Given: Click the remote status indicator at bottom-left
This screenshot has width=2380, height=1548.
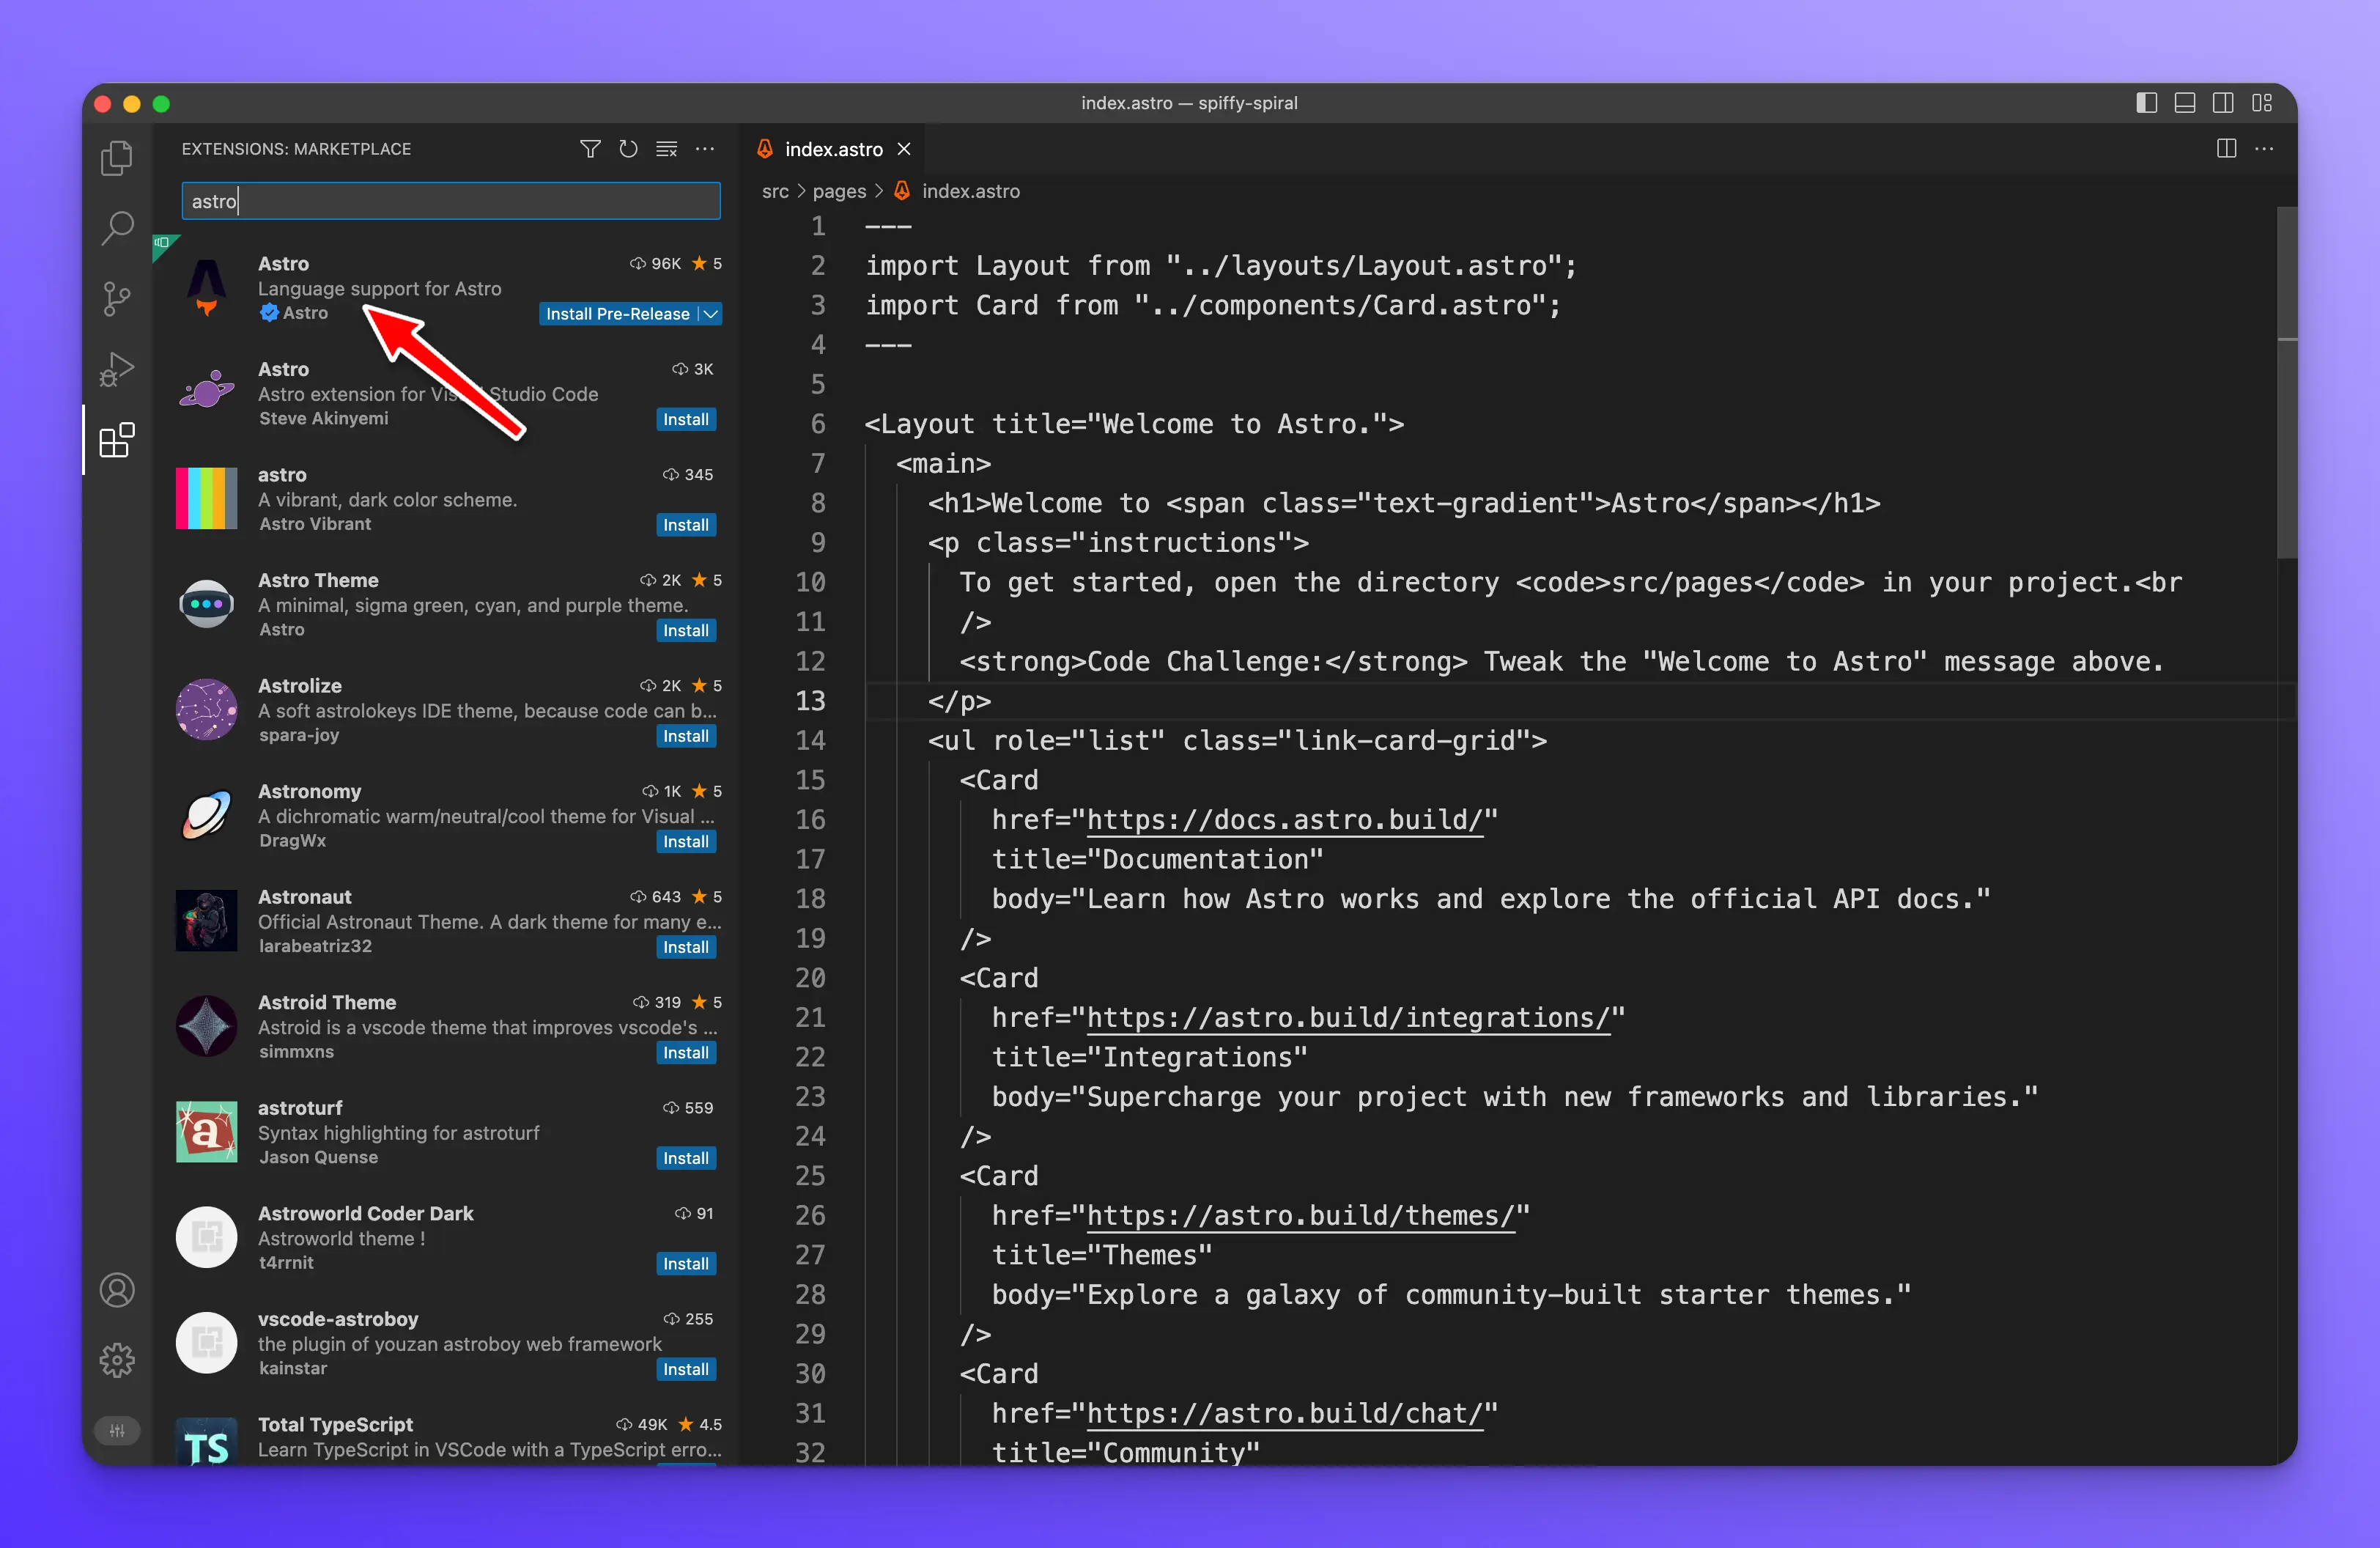Looking at the screenshot, I should pos(117,1431).
